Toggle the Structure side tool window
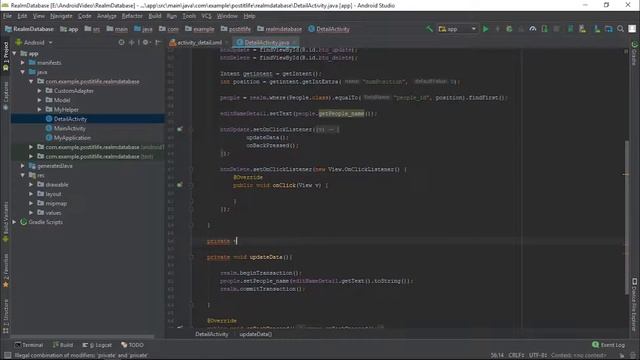The height and width of the screenshot is (360, 640). click(5, 316)
